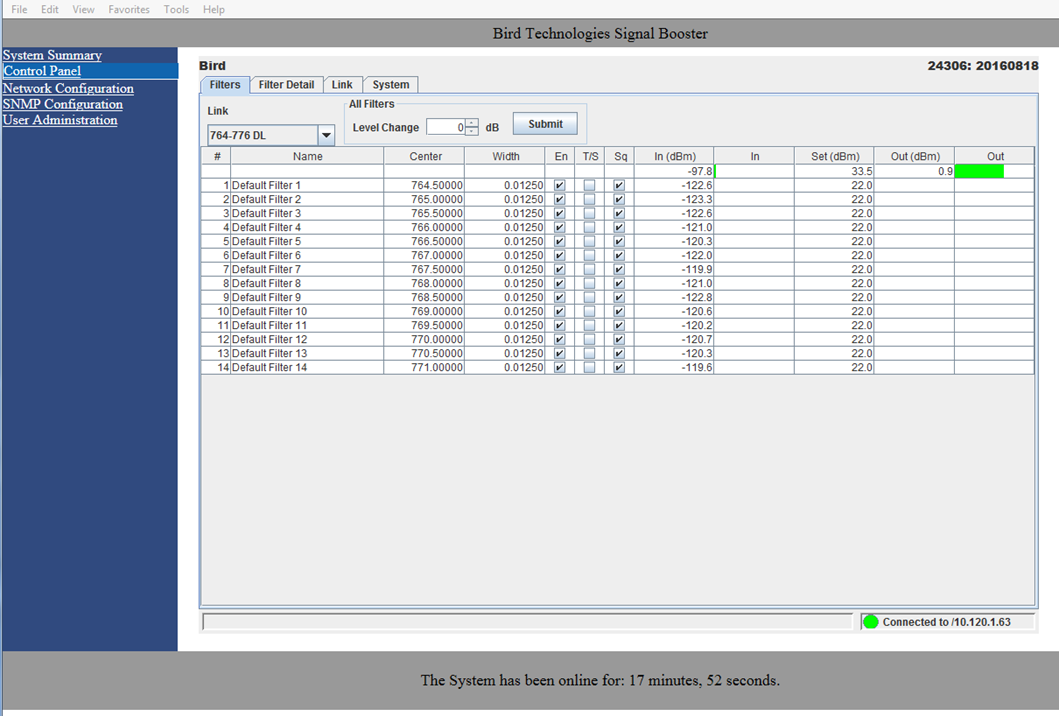Uncheck Sq for Default Filter 2

[x=619, y=199]
